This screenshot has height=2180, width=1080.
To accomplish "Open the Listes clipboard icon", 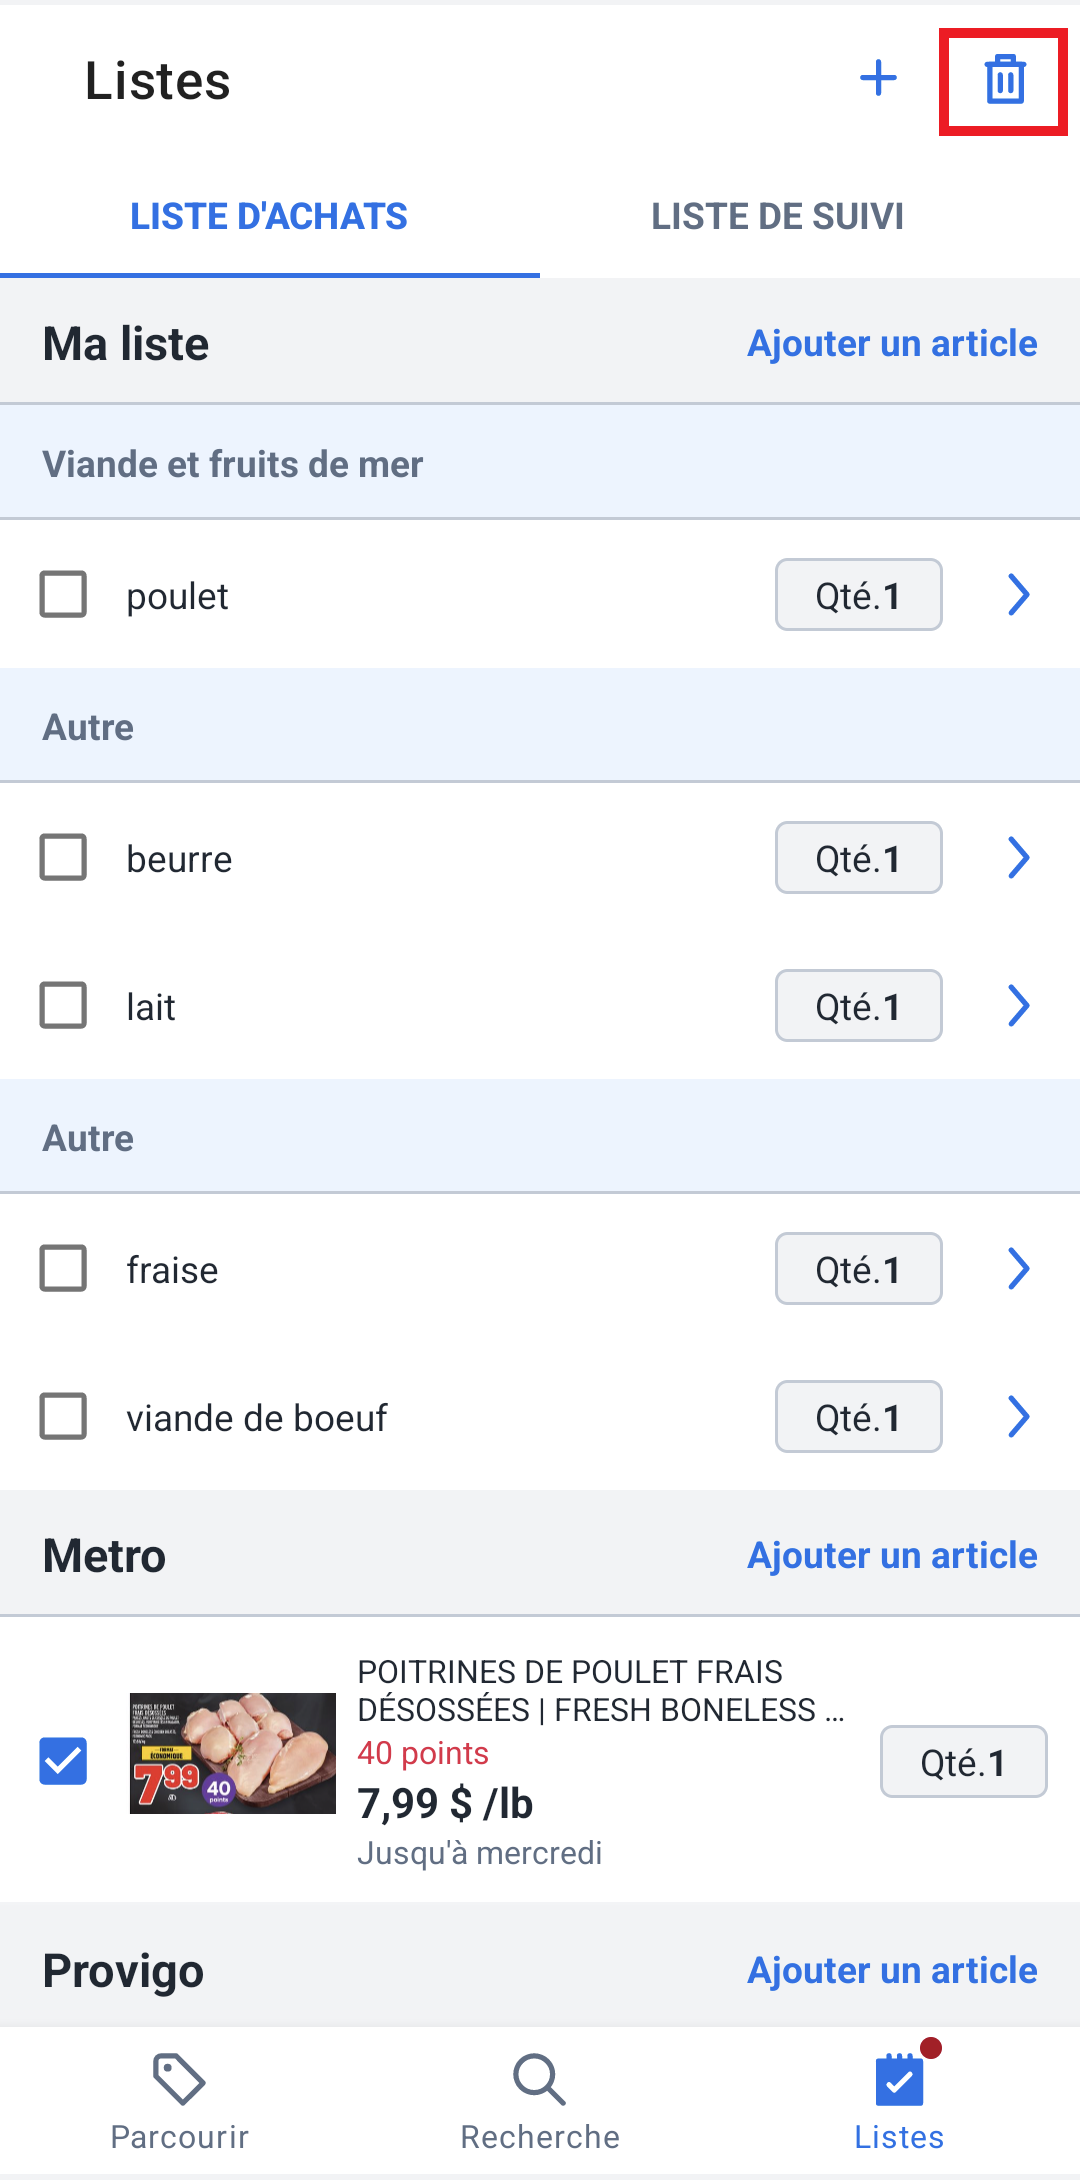I will pos(899,2079).
